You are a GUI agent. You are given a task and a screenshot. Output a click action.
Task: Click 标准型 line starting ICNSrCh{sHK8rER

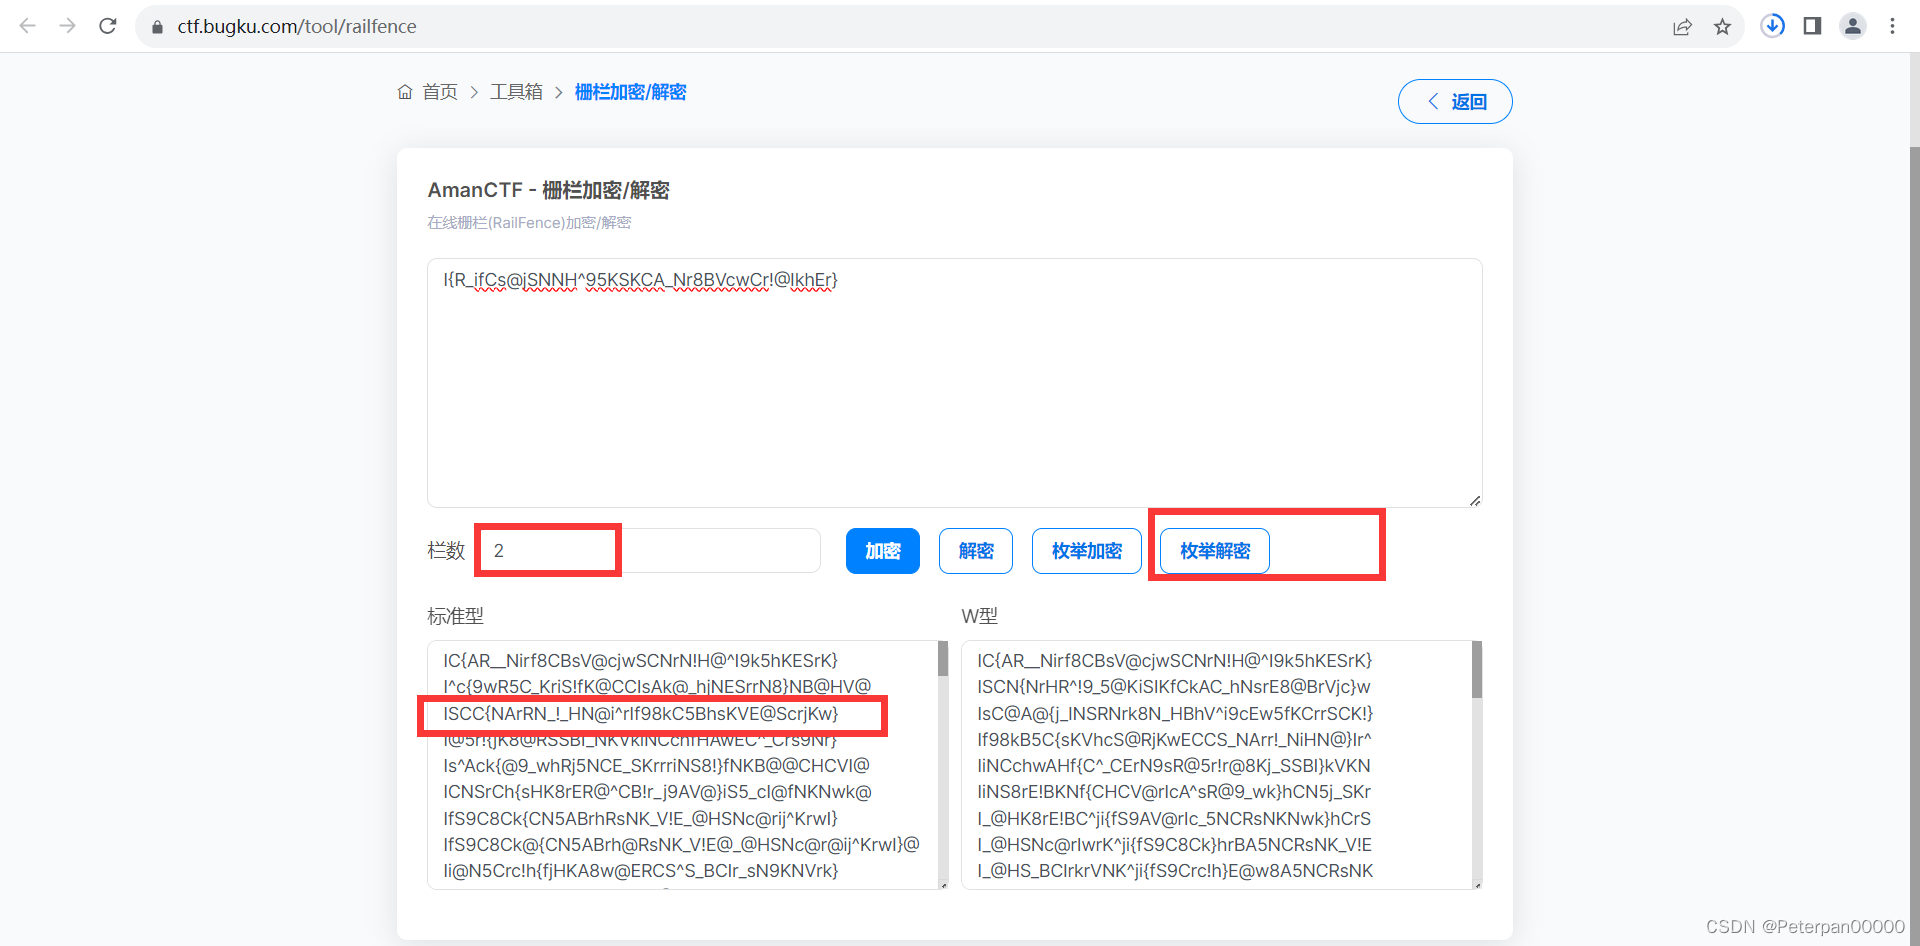click(658, 792)
